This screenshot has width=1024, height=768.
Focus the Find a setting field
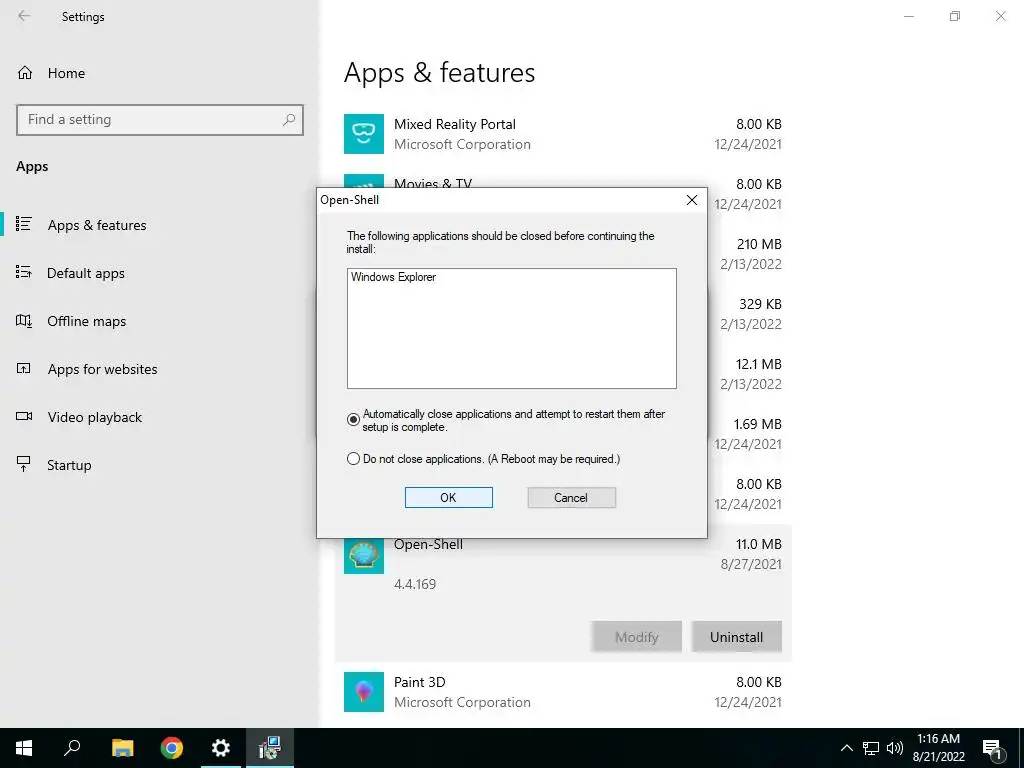[159, 120]
